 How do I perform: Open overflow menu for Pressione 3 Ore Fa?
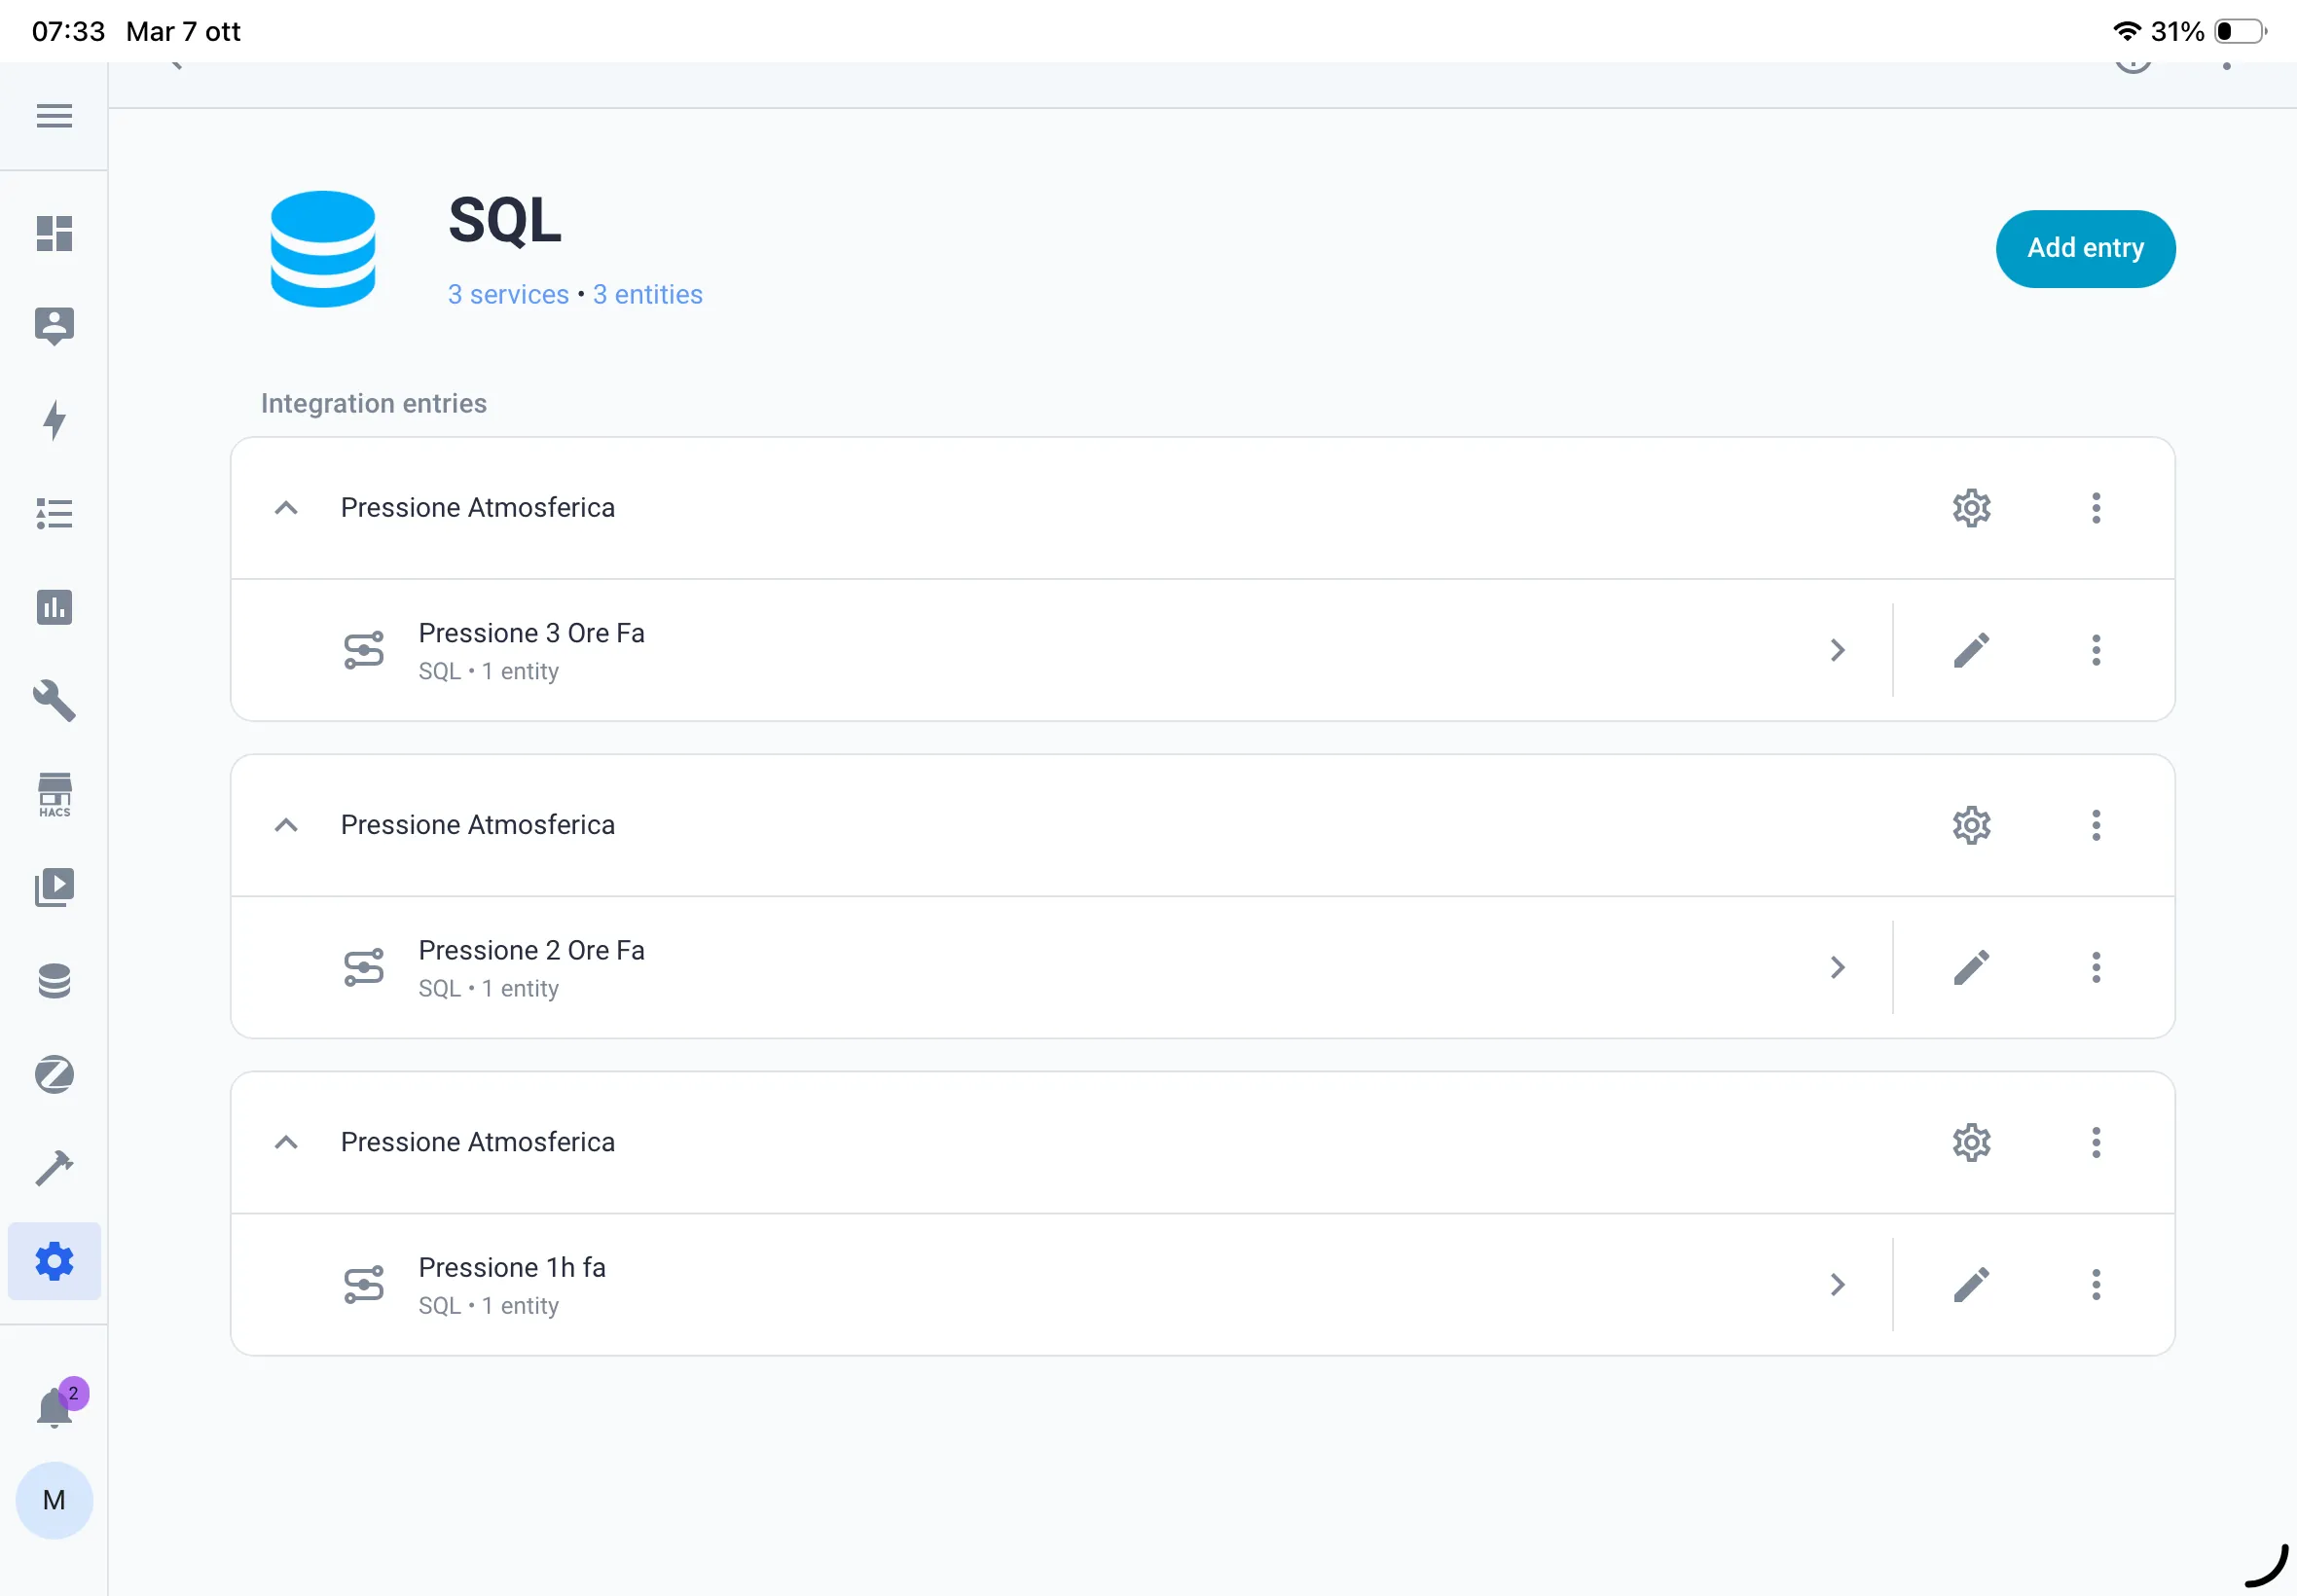pyautogui.click(x=2096, y=650)
